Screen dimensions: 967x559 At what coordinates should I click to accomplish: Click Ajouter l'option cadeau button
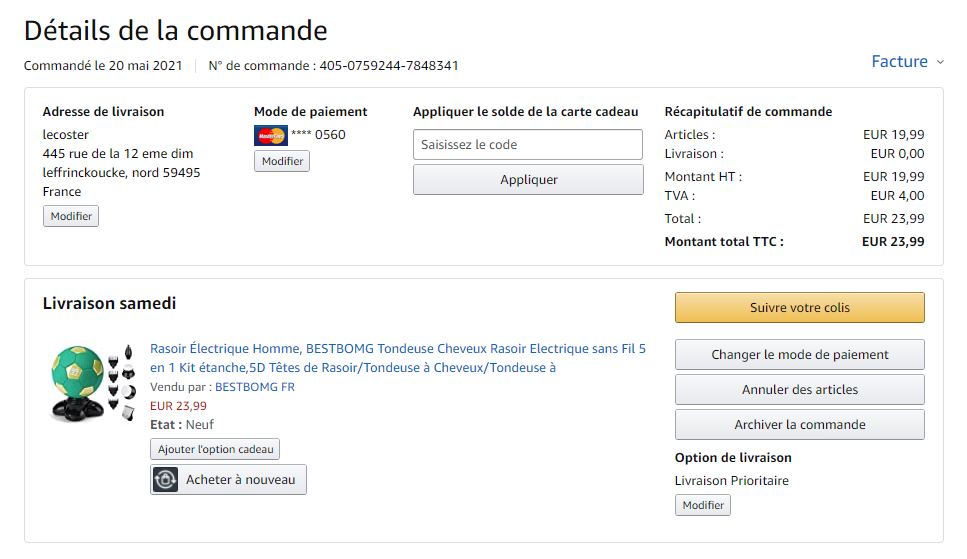coord(215,450)
